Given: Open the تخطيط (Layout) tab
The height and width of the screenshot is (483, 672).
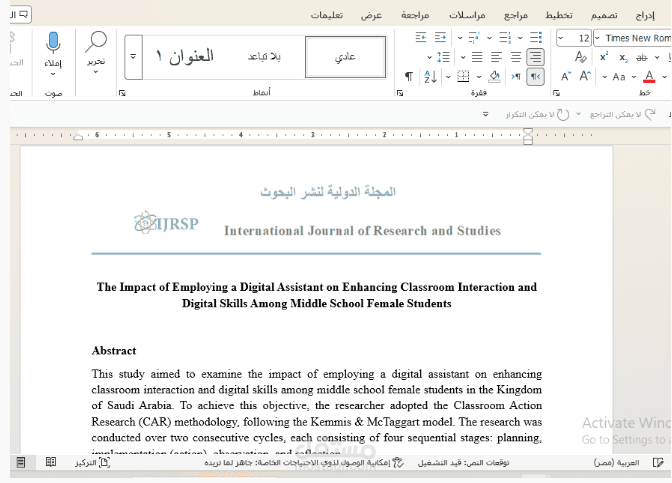Looking at the screenshot, I should pyautogui.click(x=559, y=15).
